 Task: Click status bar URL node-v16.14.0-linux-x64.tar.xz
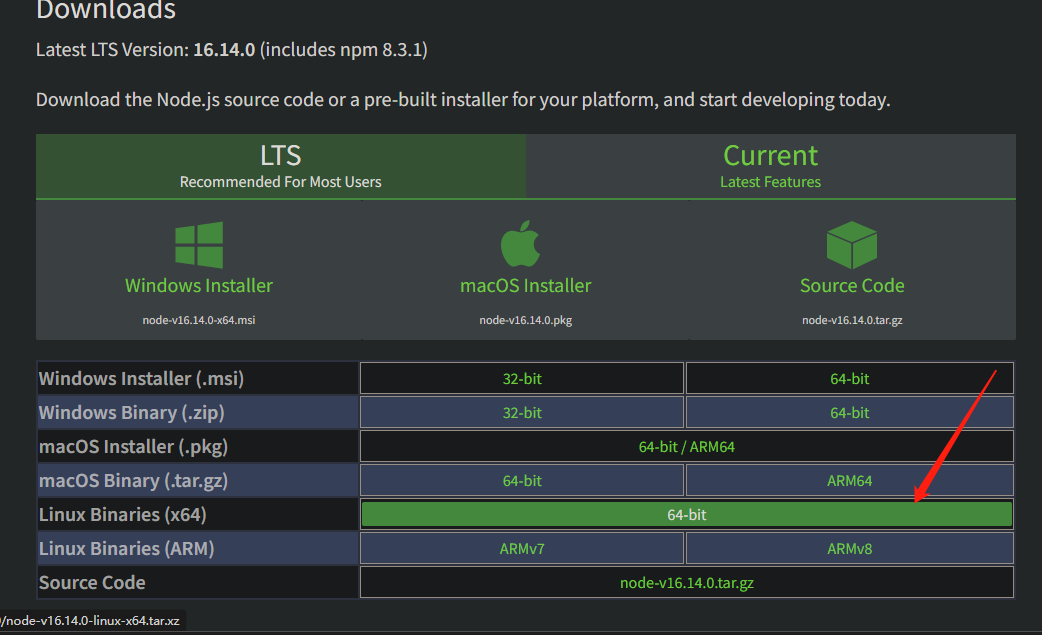point(90,621)
